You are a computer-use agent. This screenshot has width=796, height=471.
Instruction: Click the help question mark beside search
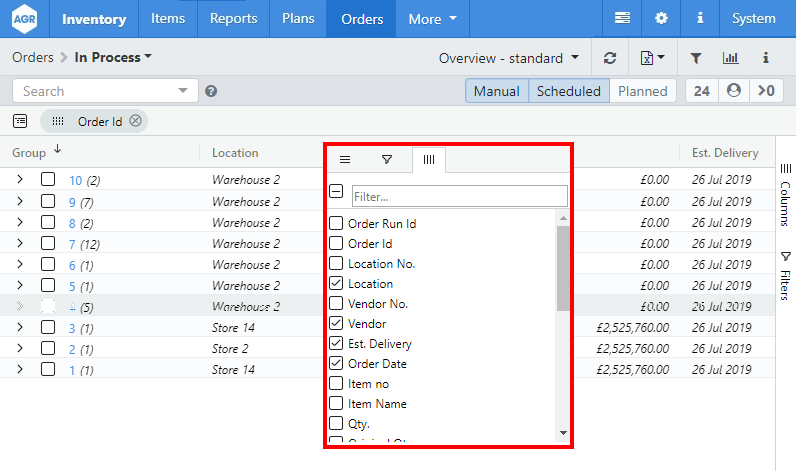[x=211, y=91]
